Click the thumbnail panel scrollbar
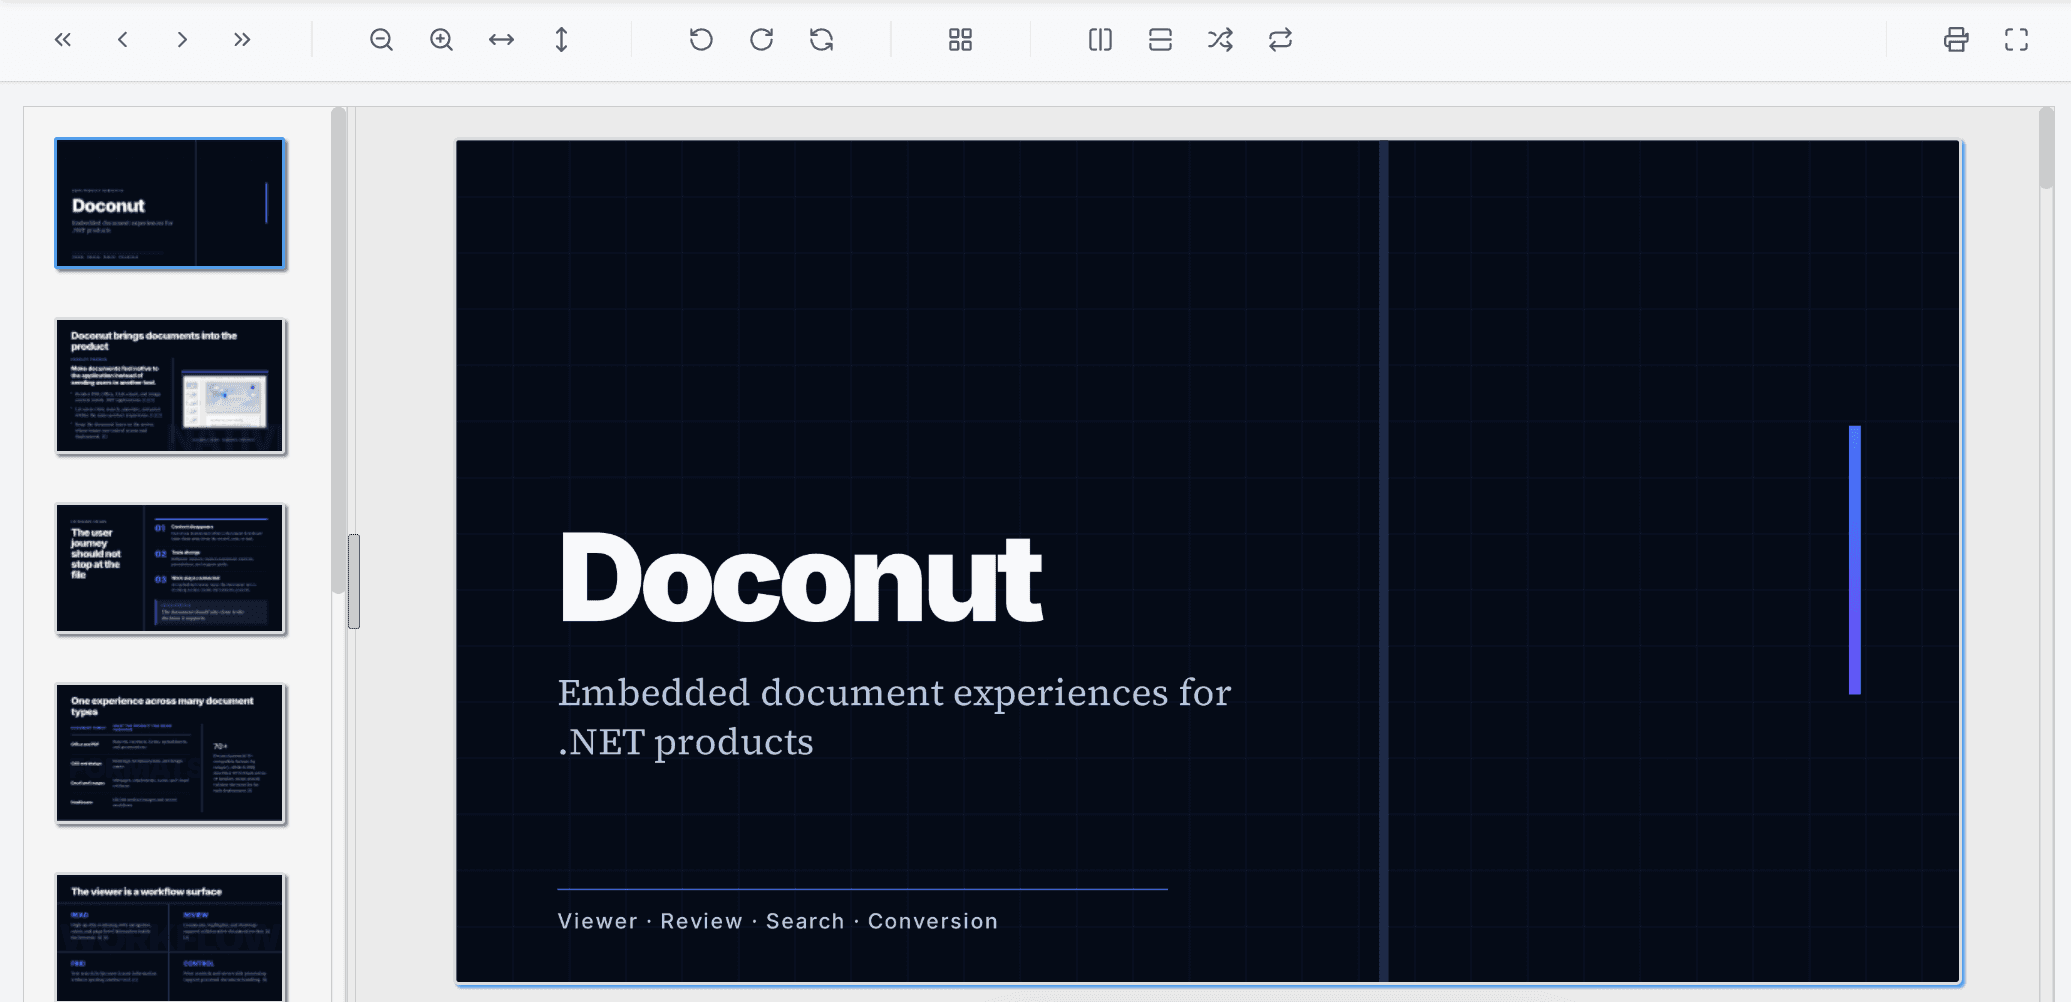 339,350
